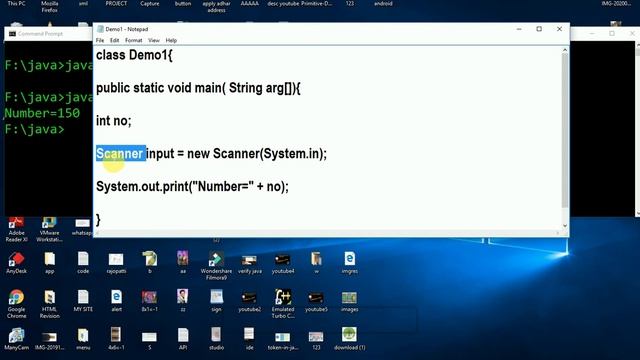The image size is (640, 360).
Task: Open the 'ide' desktop icon
Action: tap(249, 339)
